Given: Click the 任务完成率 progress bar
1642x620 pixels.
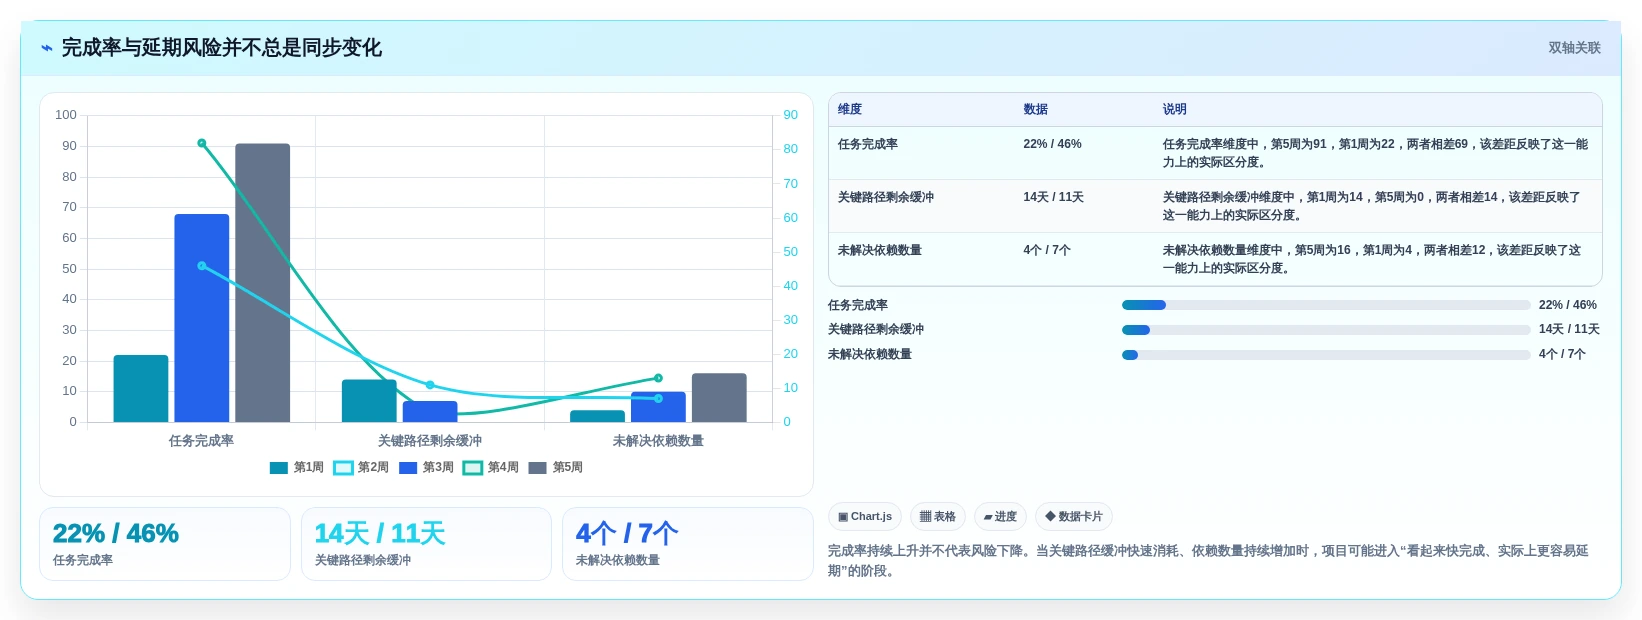Looking at the screenshot, I should click(x=1326, y=305).
